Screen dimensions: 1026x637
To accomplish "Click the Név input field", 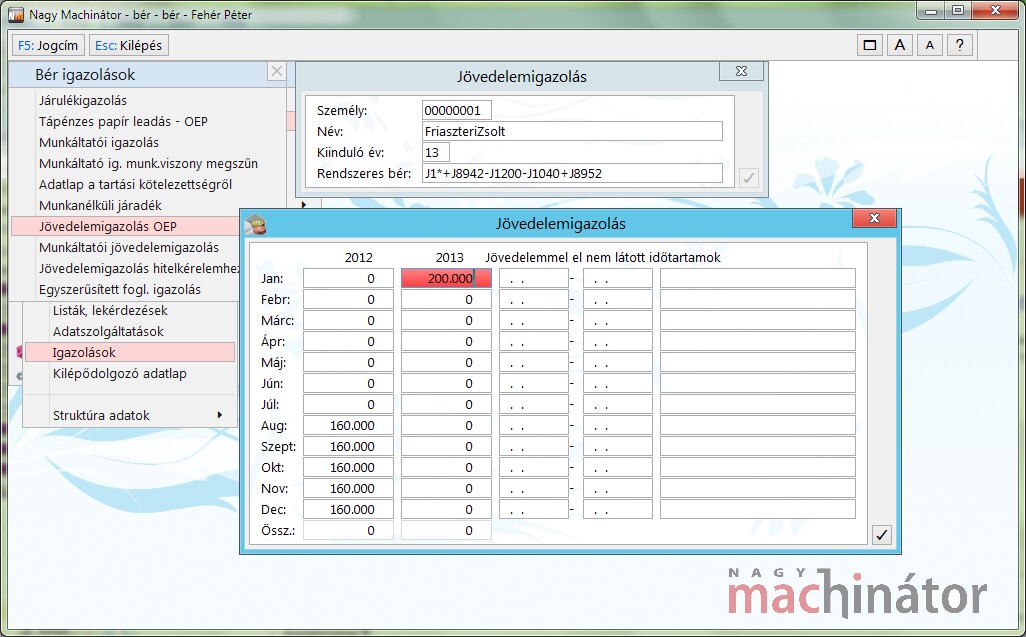I will pyautogui.click(x=572, y=131).
